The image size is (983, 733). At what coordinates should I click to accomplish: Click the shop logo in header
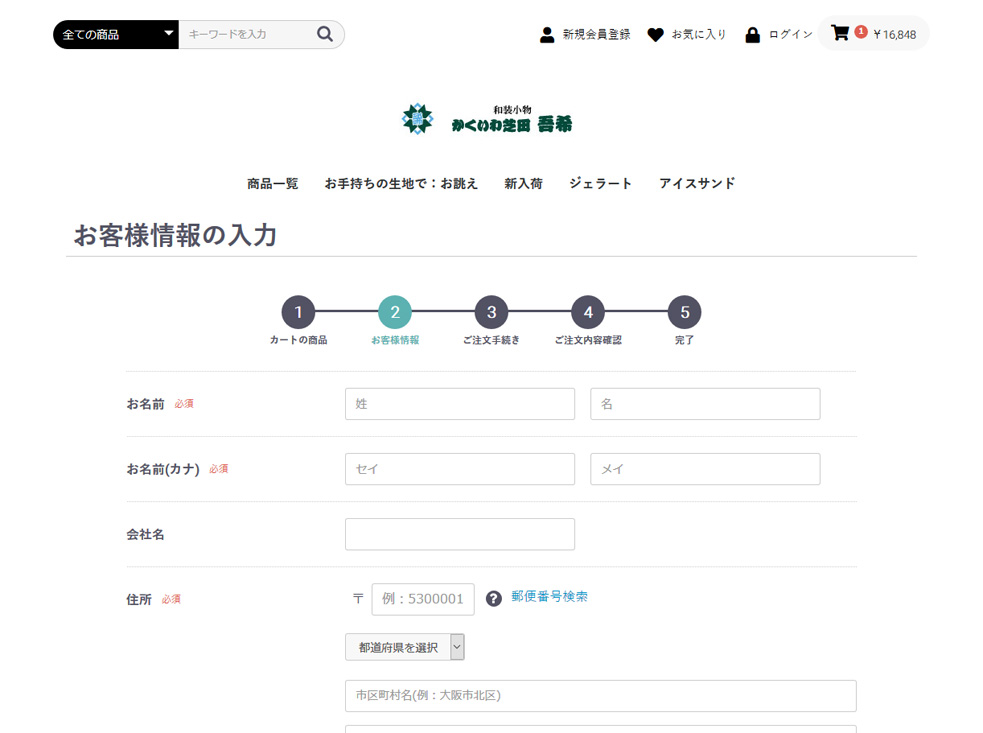(487, 119)
